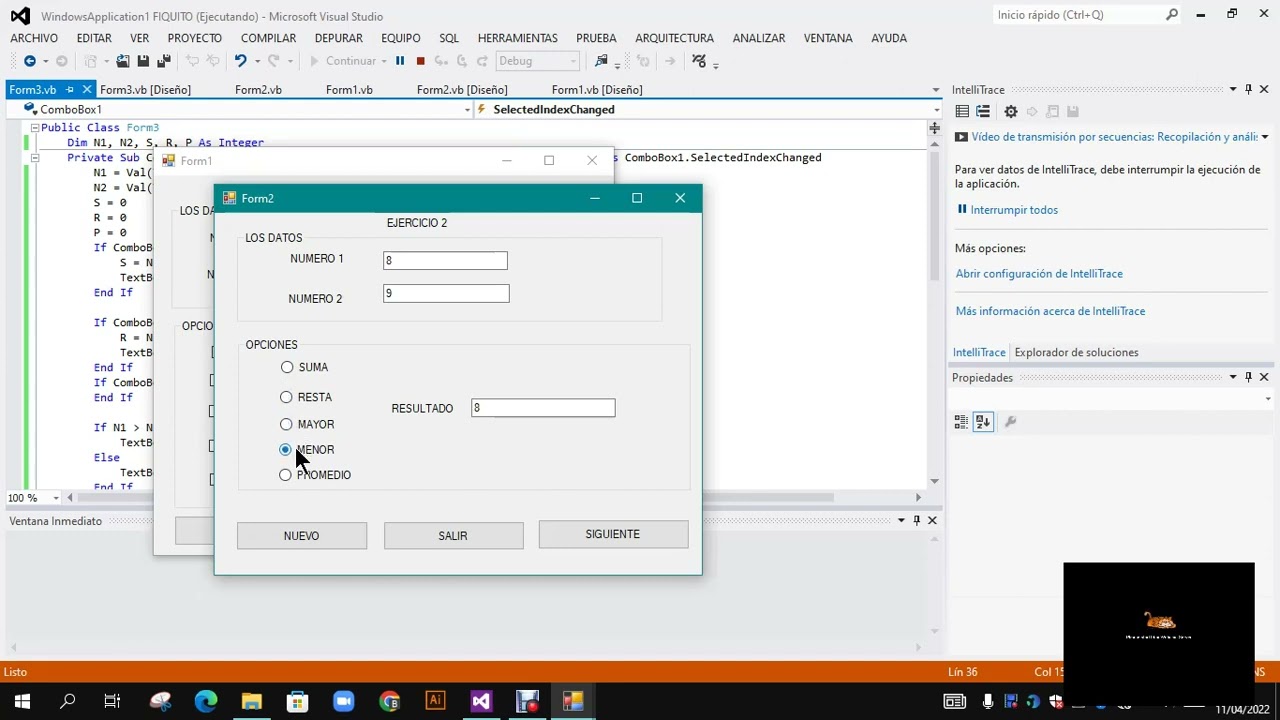Image resolution: width=1280 pixels, height=720 pixels.
Task: Click the SALIR button in Form2
Action: point(453,536)
